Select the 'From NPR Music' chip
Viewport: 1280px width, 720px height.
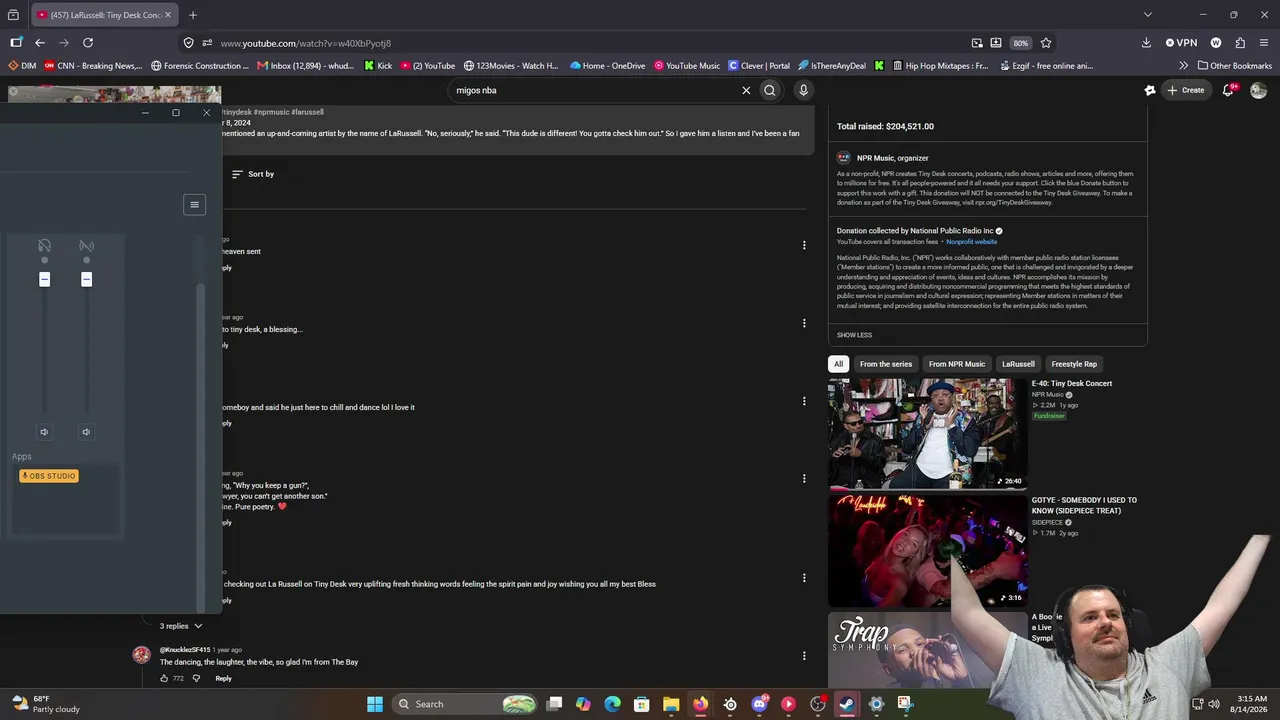point(957,364)
